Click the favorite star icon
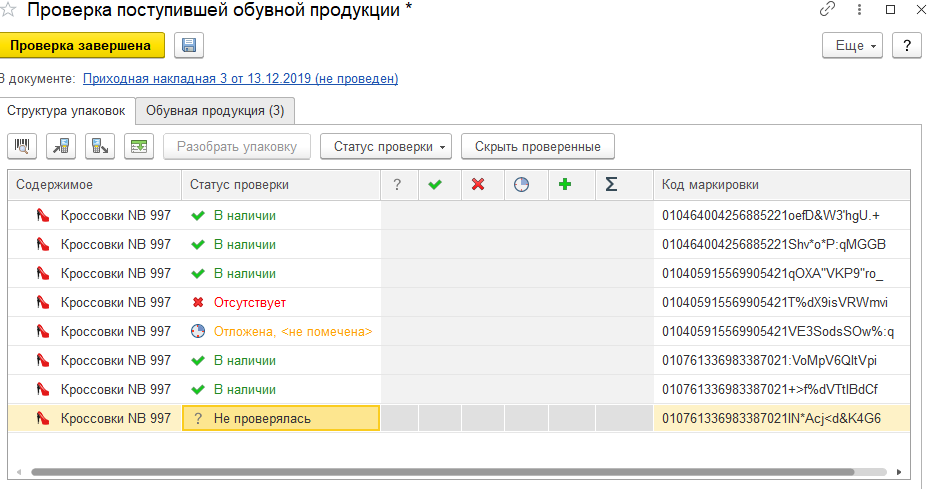This screenshot has width=929, height=489. pyautogui.click(x=8, y=9)
